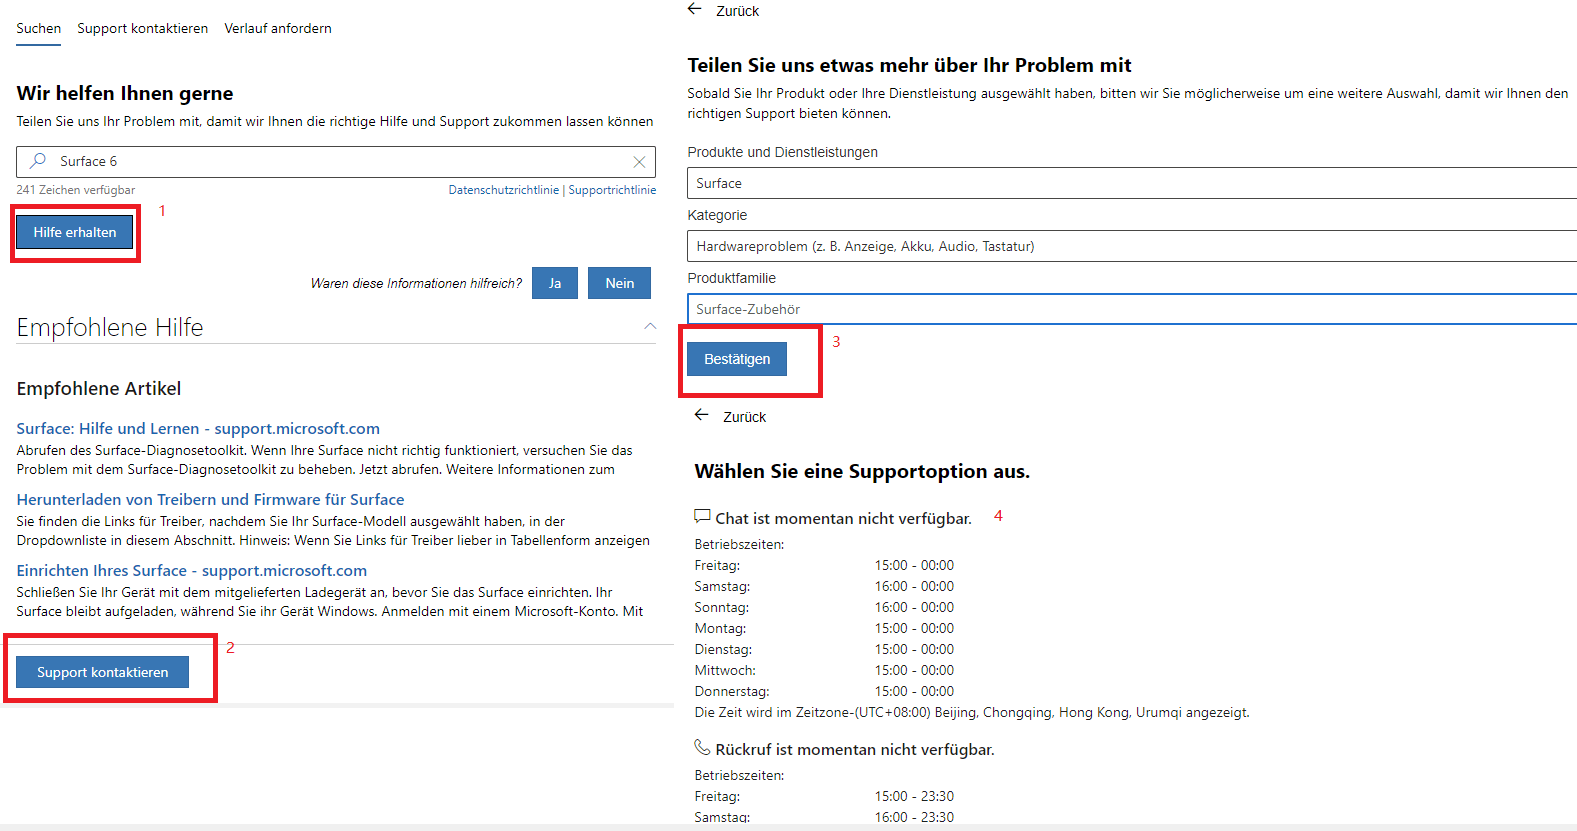Open the Verlauf anfordern tab
This screenshot has height=831, width=1577.
(278, 29)
